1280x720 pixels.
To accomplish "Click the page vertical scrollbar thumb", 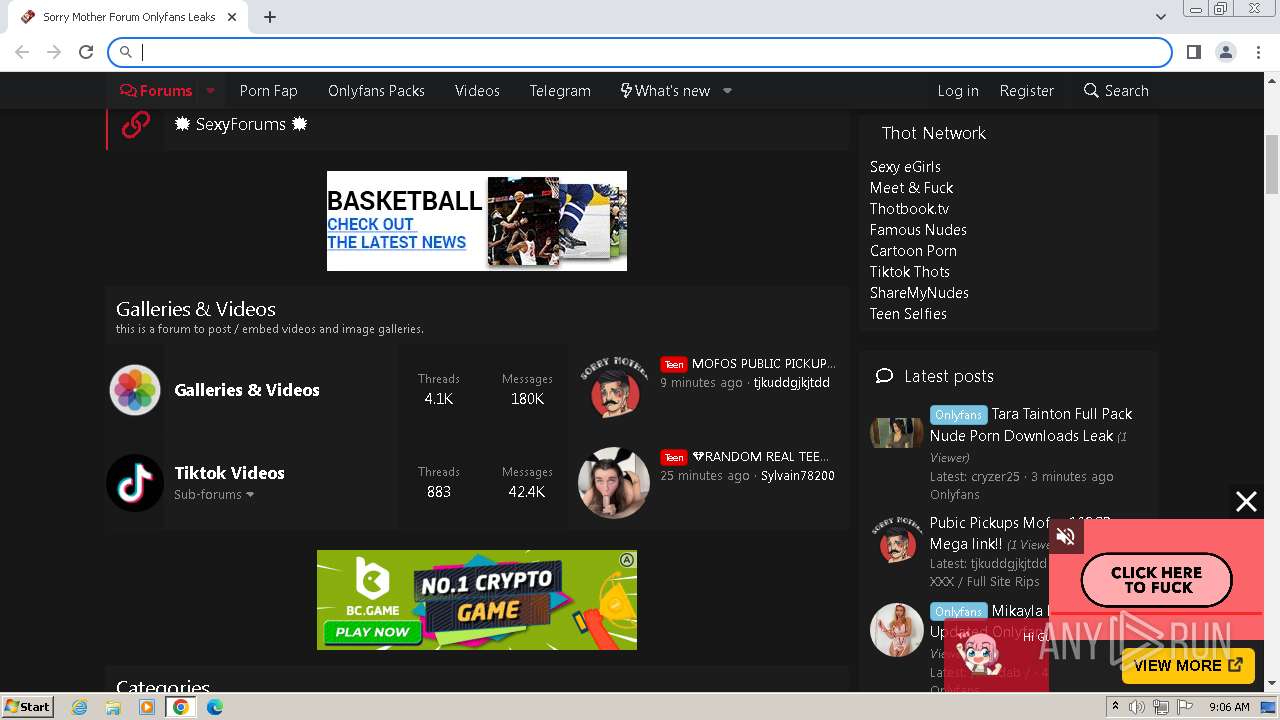I will tap(1272, 164).
